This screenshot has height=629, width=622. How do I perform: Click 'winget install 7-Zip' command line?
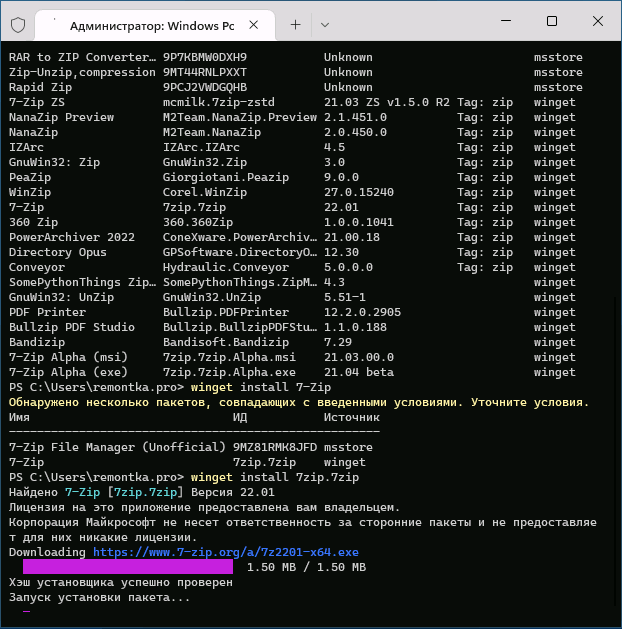(261, 387)
